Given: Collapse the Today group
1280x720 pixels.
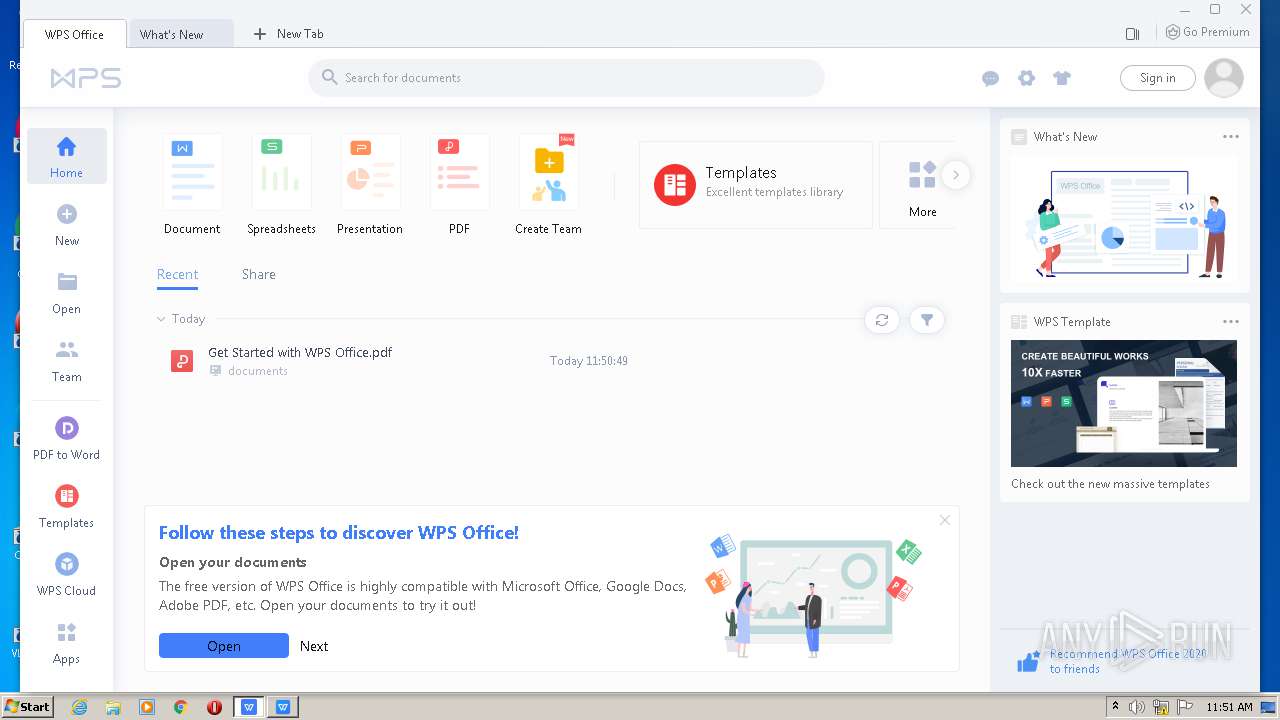Looking at the screenshot, I should [161, 319].
